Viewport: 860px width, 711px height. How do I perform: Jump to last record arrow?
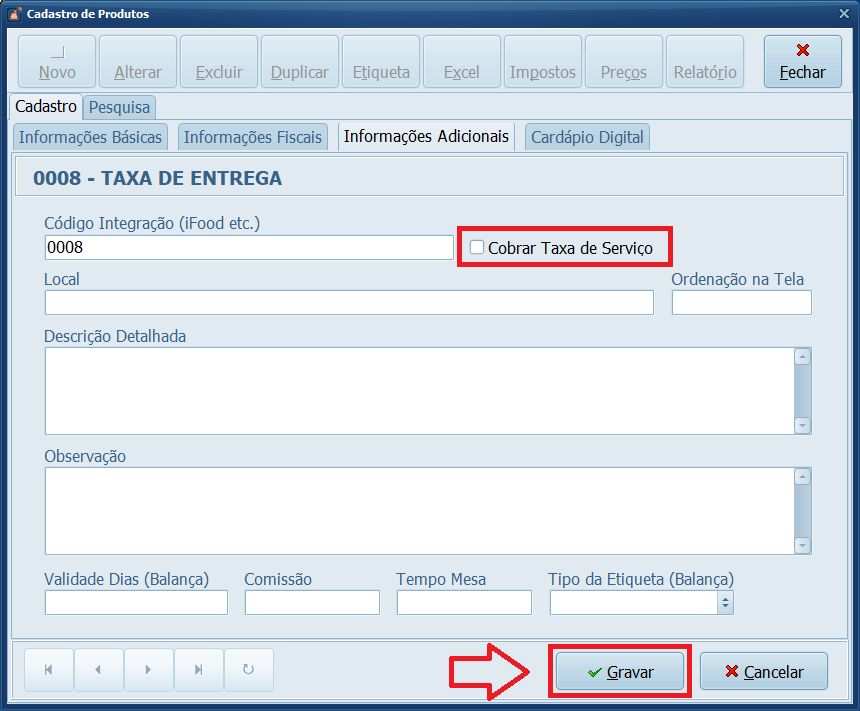199,670
